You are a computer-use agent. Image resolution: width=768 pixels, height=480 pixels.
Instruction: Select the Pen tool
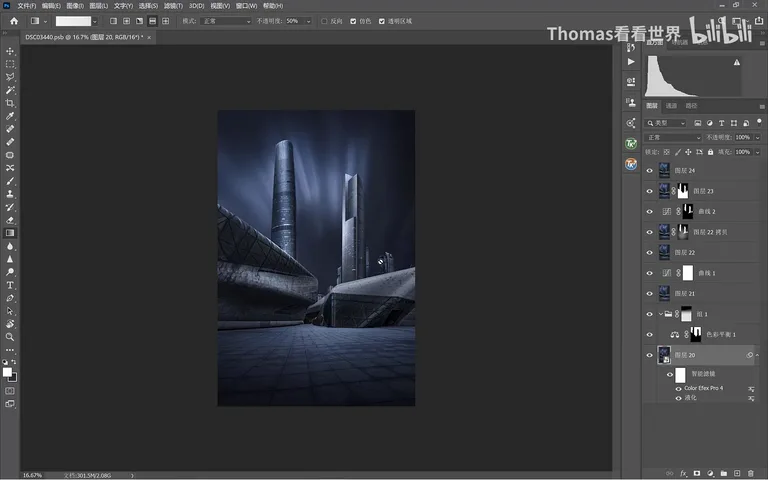tap(10, 298)
